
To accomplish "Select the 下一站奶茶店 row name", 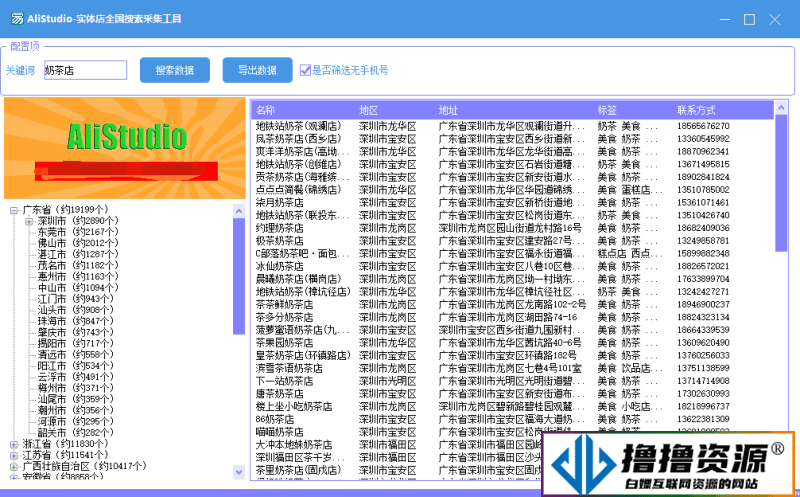I will pos(284,381).
